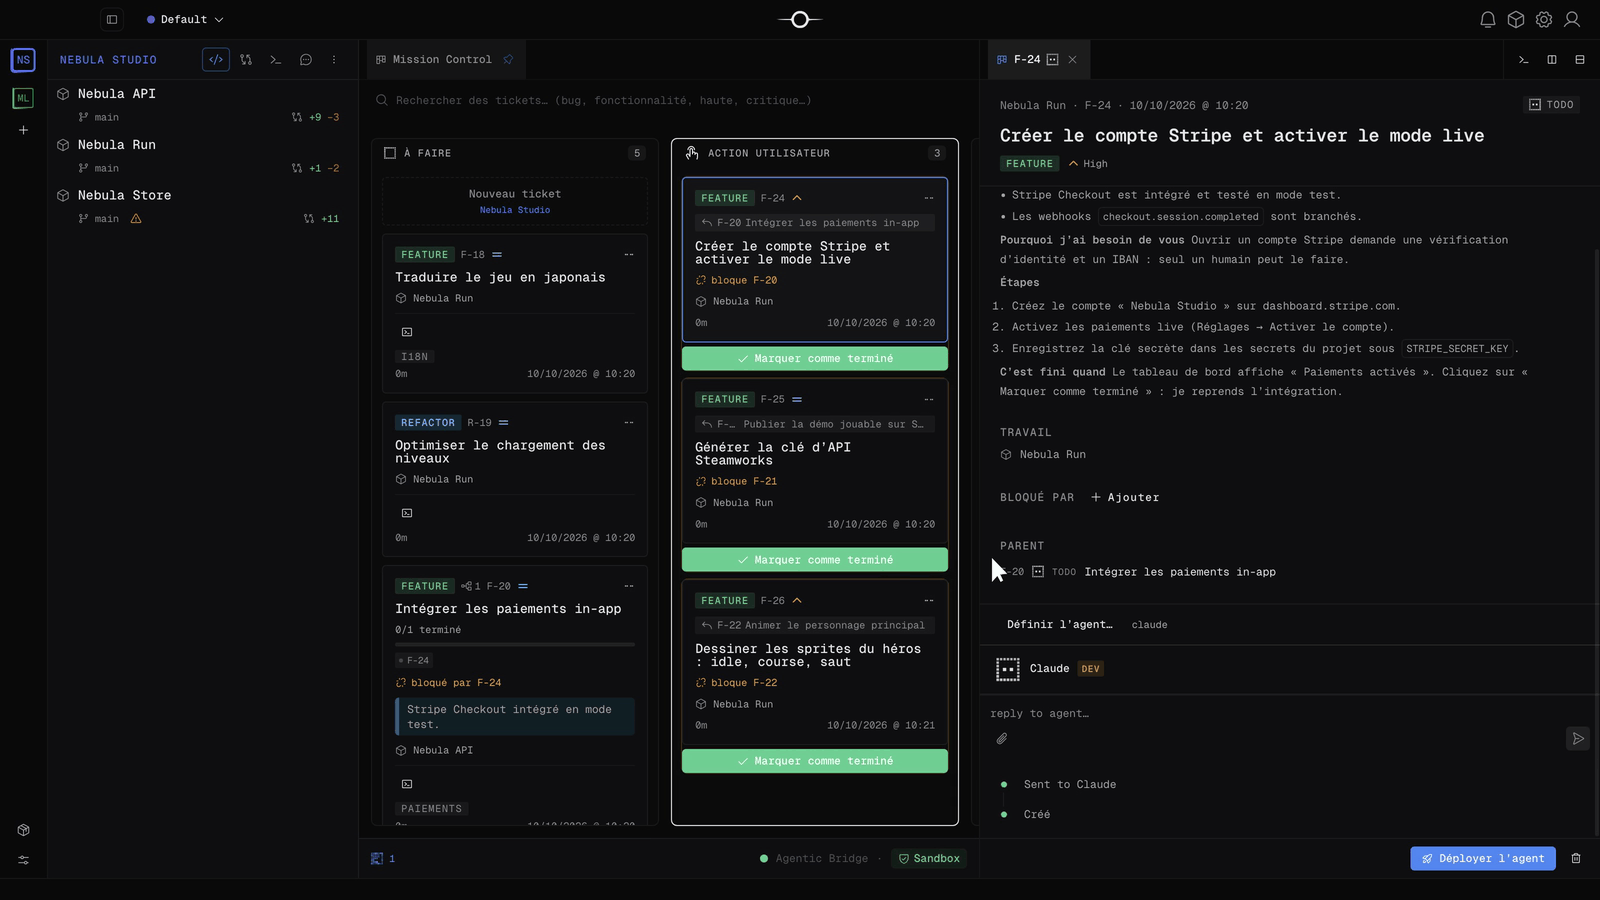Add a new workspace with the plus icon
The image size is (1600, 900).
(23, 130)
